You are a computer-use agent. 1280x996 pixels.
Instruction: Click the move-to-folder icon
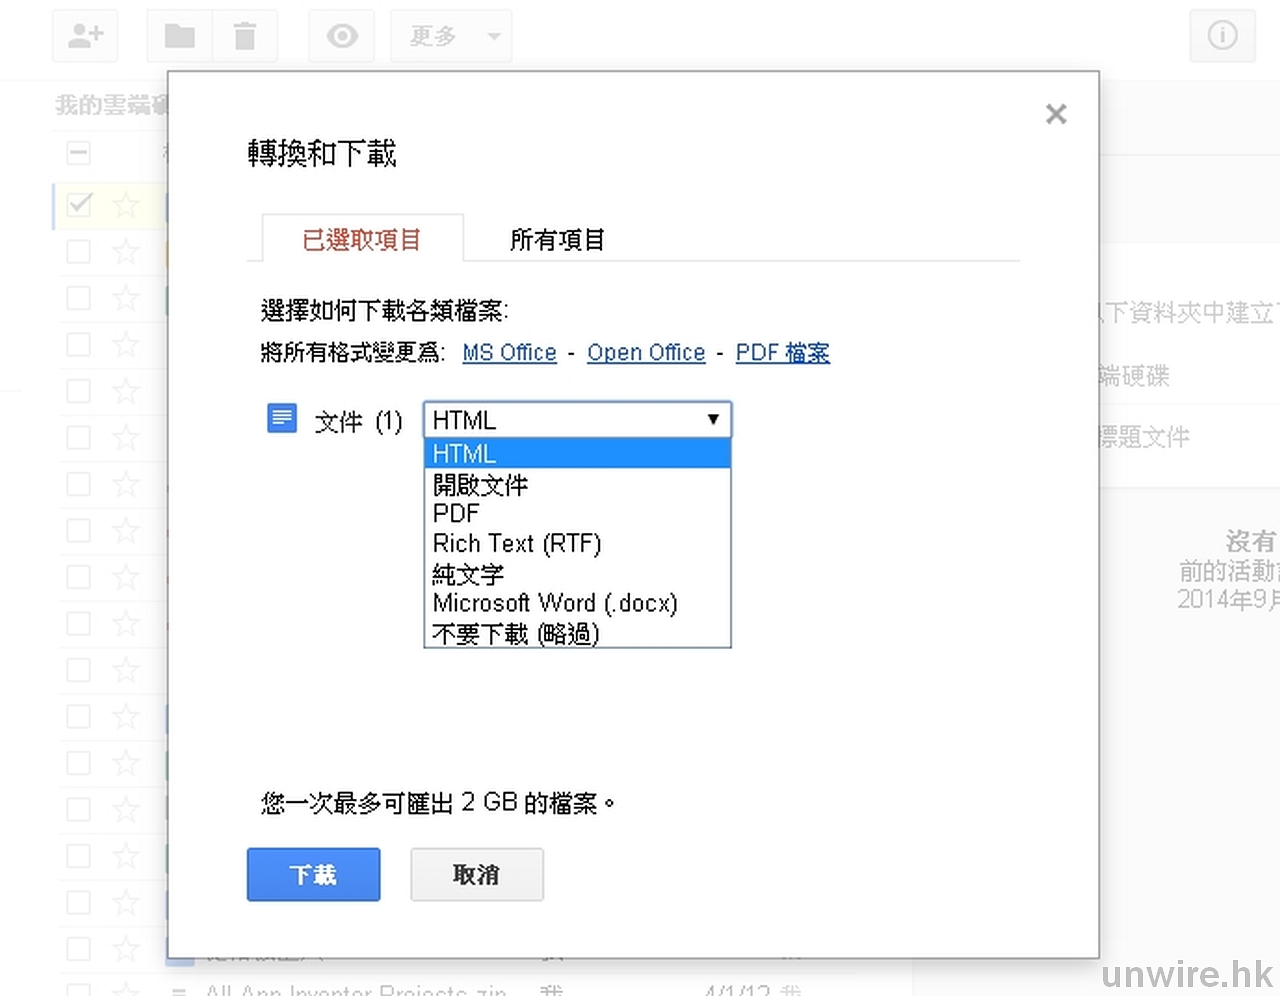179,37
